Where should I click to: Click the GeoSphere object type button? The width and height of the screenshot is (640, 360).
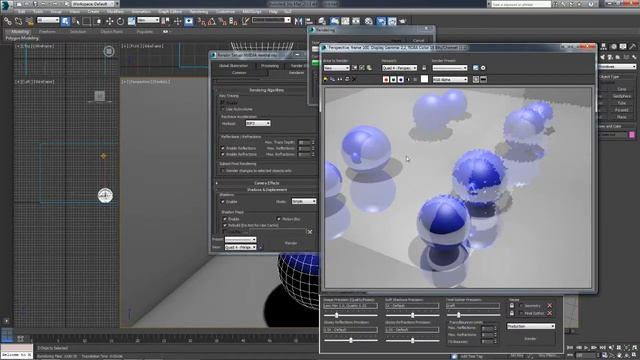pyautogui.click(x=622, y=96)
